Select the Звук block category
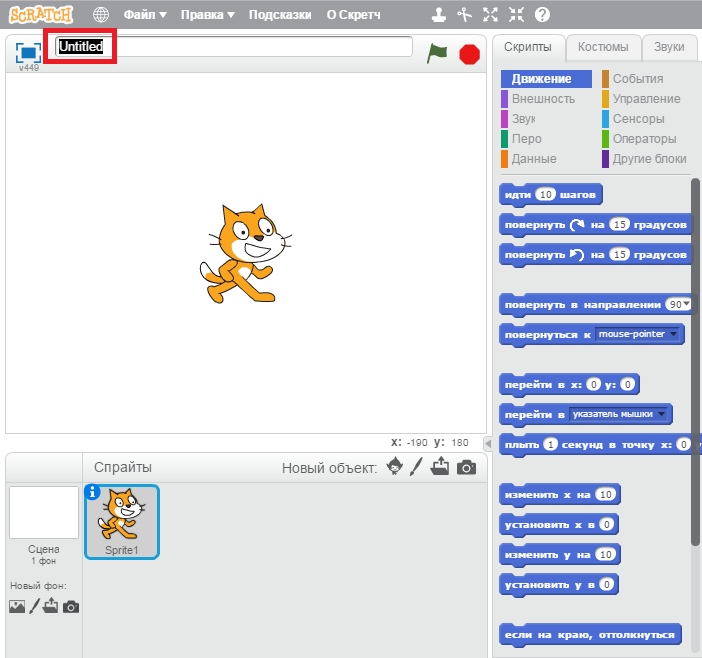 point(518,119)
